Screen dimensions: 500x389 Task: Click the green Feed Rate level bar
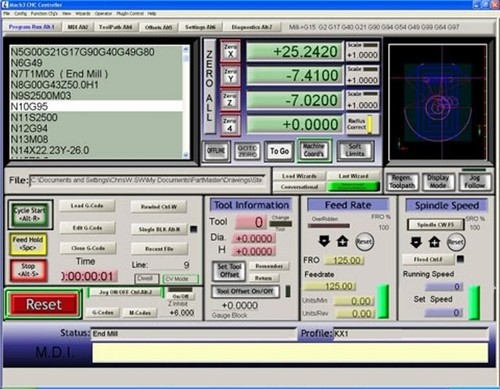pyautogui.click(x=383, y=301)
